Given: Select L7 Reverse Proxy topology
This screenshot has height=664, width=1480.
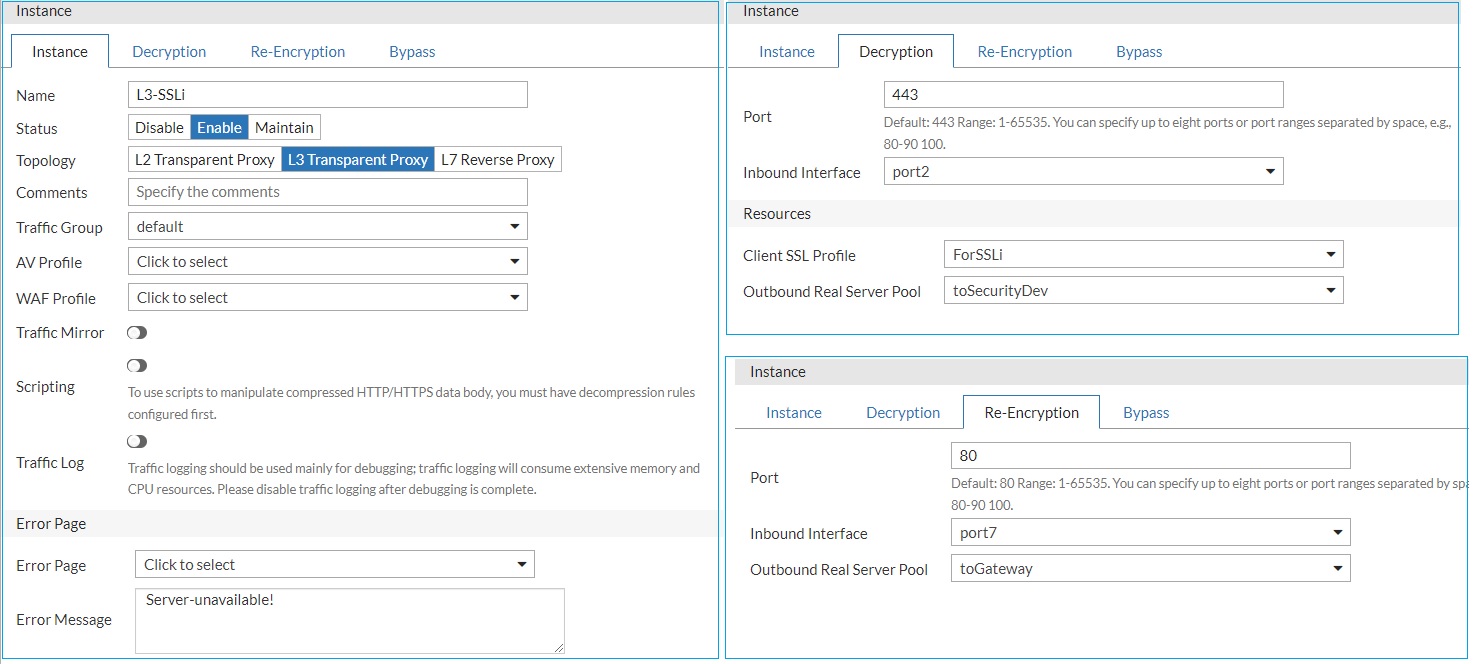Looking at the screenshot, I should (x=498, y=160).
